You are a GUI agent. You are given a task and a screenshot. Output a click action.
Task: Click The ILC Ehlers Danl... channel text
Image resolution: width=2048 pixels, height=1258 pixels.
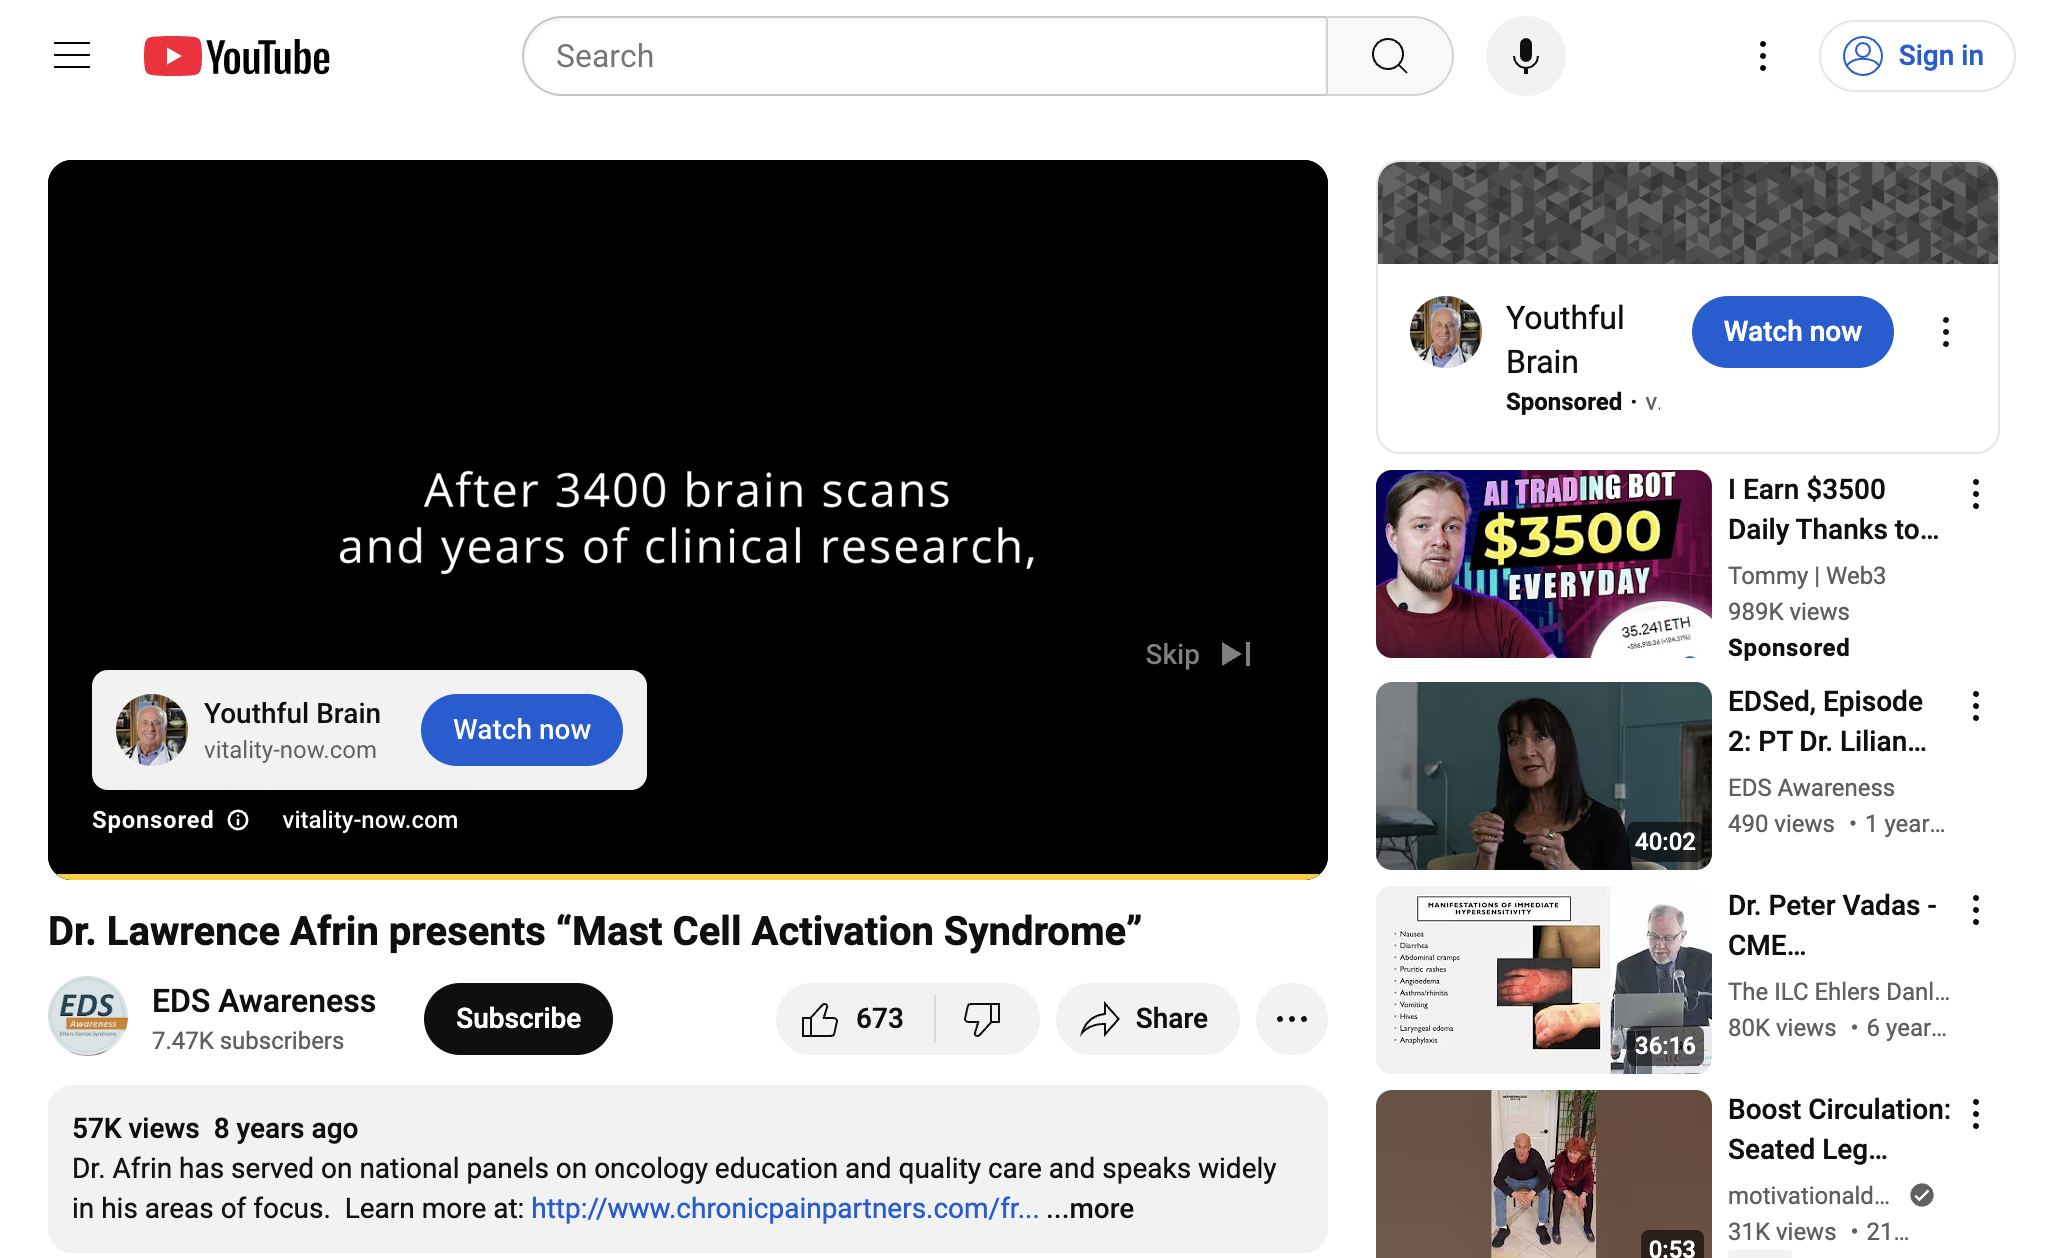click(1839, 992)
